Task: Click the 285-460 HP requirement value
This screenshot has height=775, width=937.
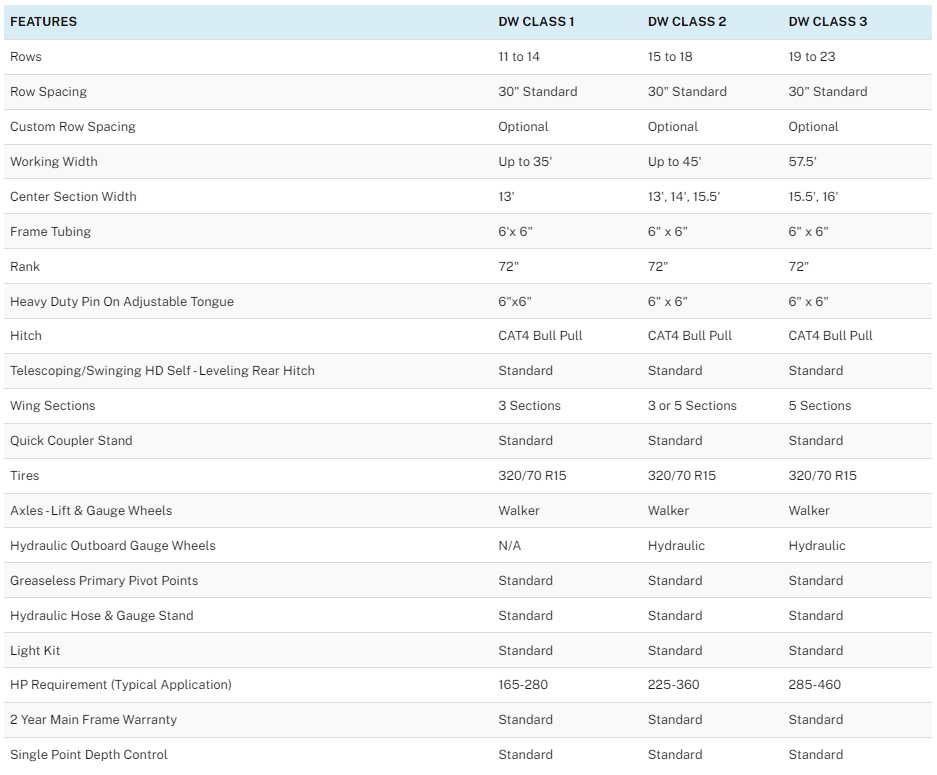Action: (814, 685)
